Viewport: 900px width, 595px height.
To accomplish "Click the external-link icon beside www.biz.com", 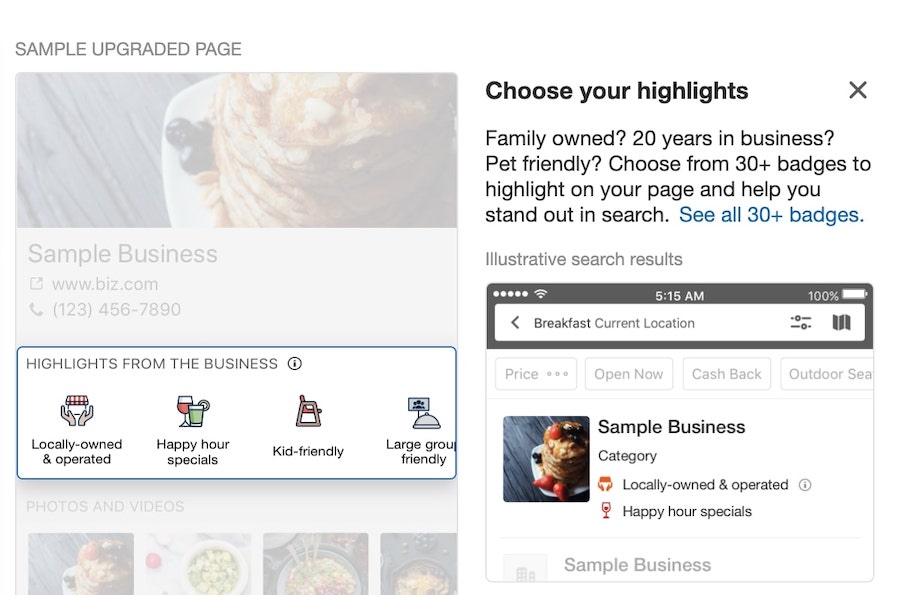I will click(x=36, y=284).
